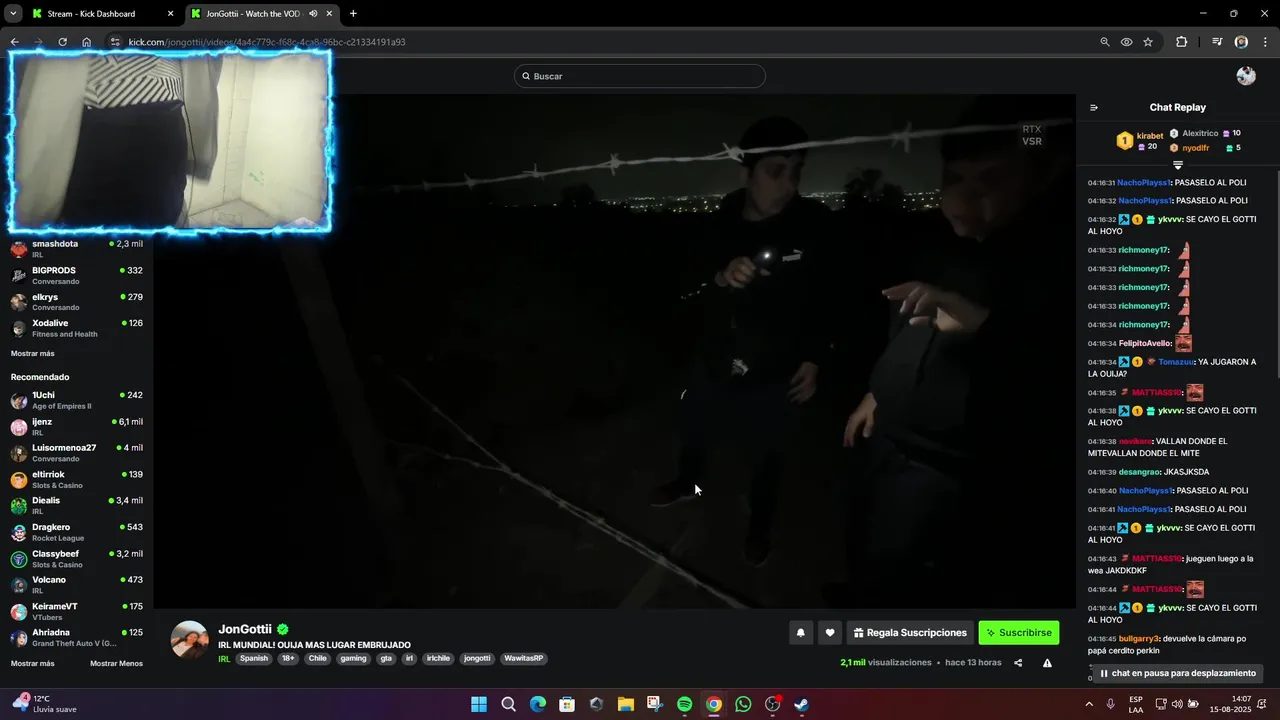The height and width of the screenshot is (720, 1280).
Task: Open File Explorer from the taskbar
Action: [626, 704]
